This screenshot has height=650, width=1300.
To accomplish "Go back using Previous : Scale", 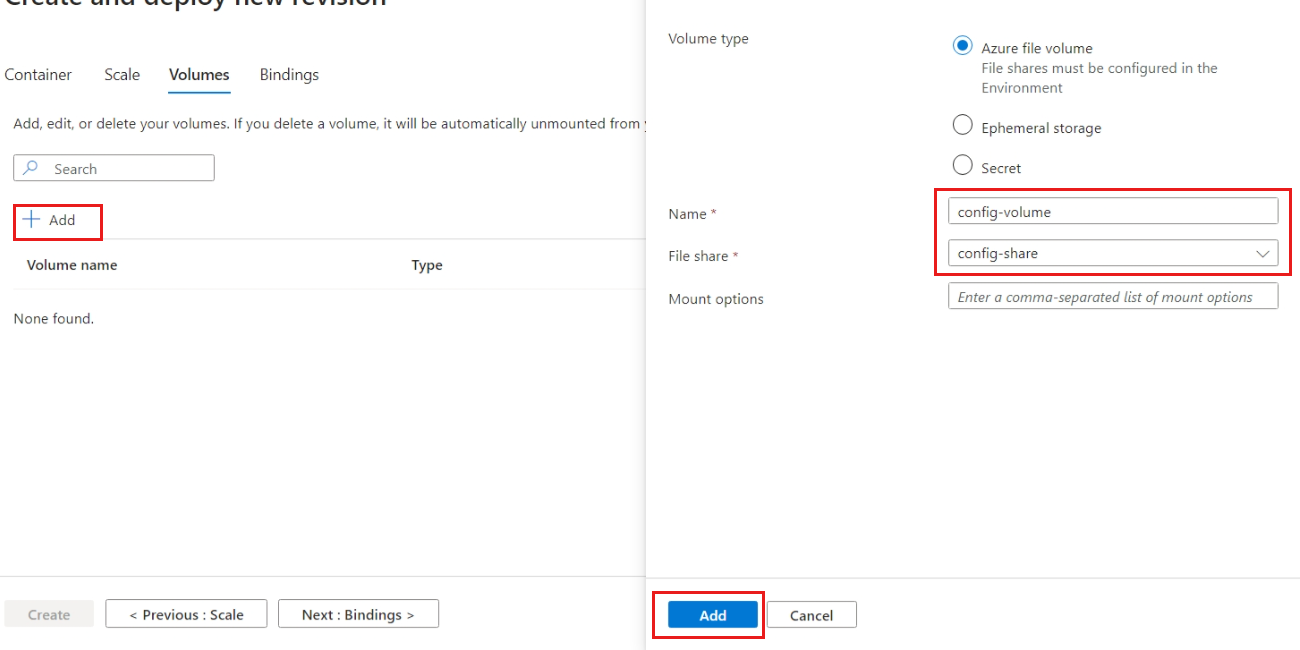I will (186, 613).
